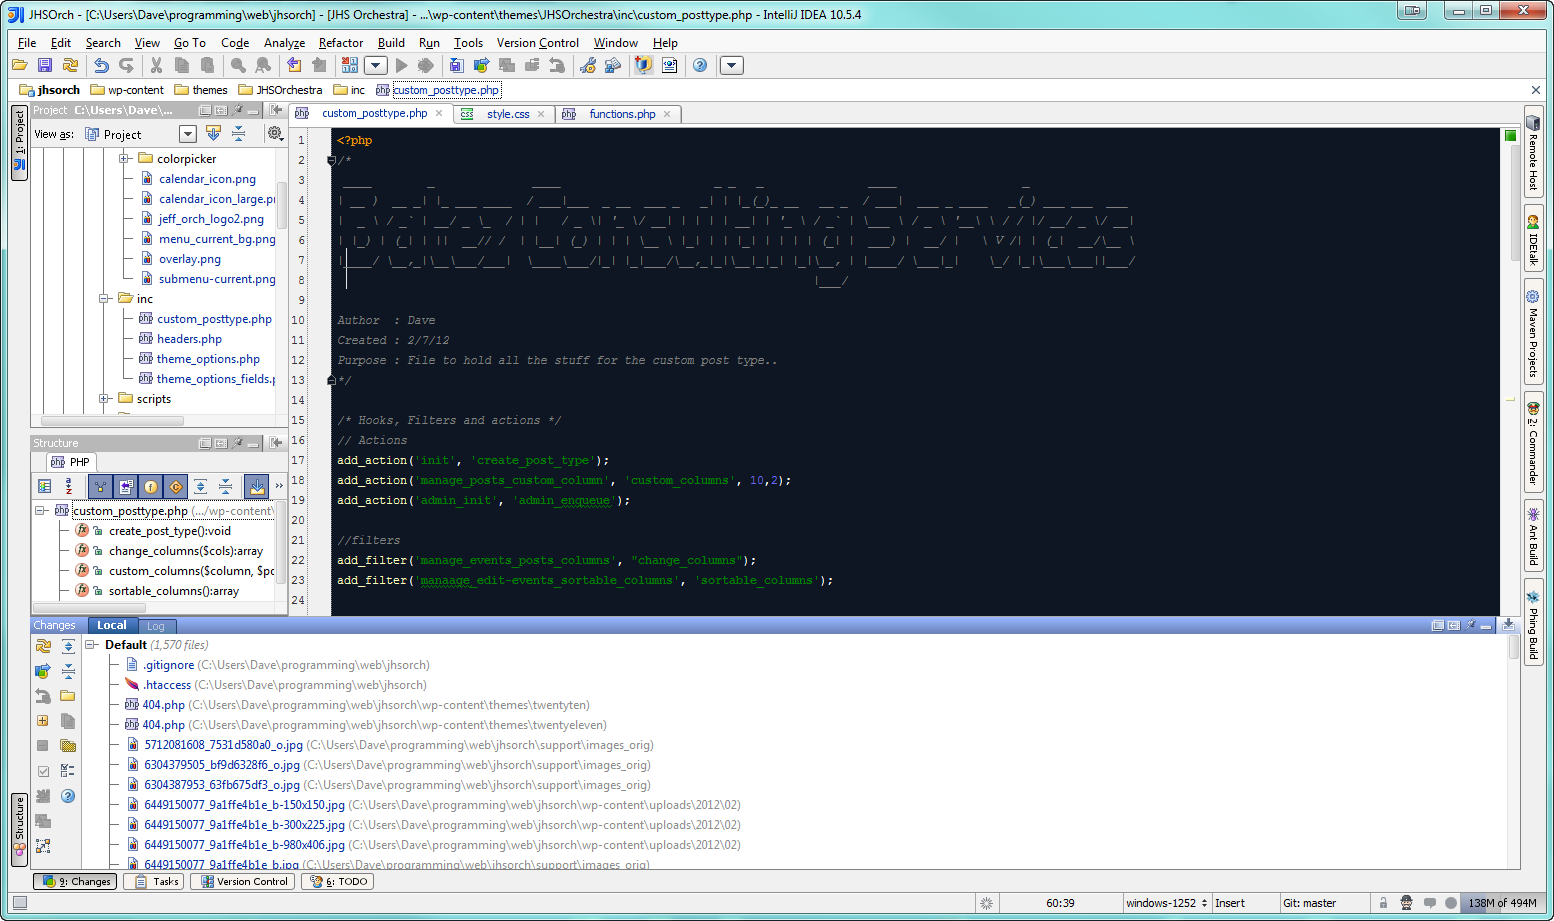Viewport: 1554px width, 921px height.
Task: Collapse the Default changelist in Changes
Action: 89,644
